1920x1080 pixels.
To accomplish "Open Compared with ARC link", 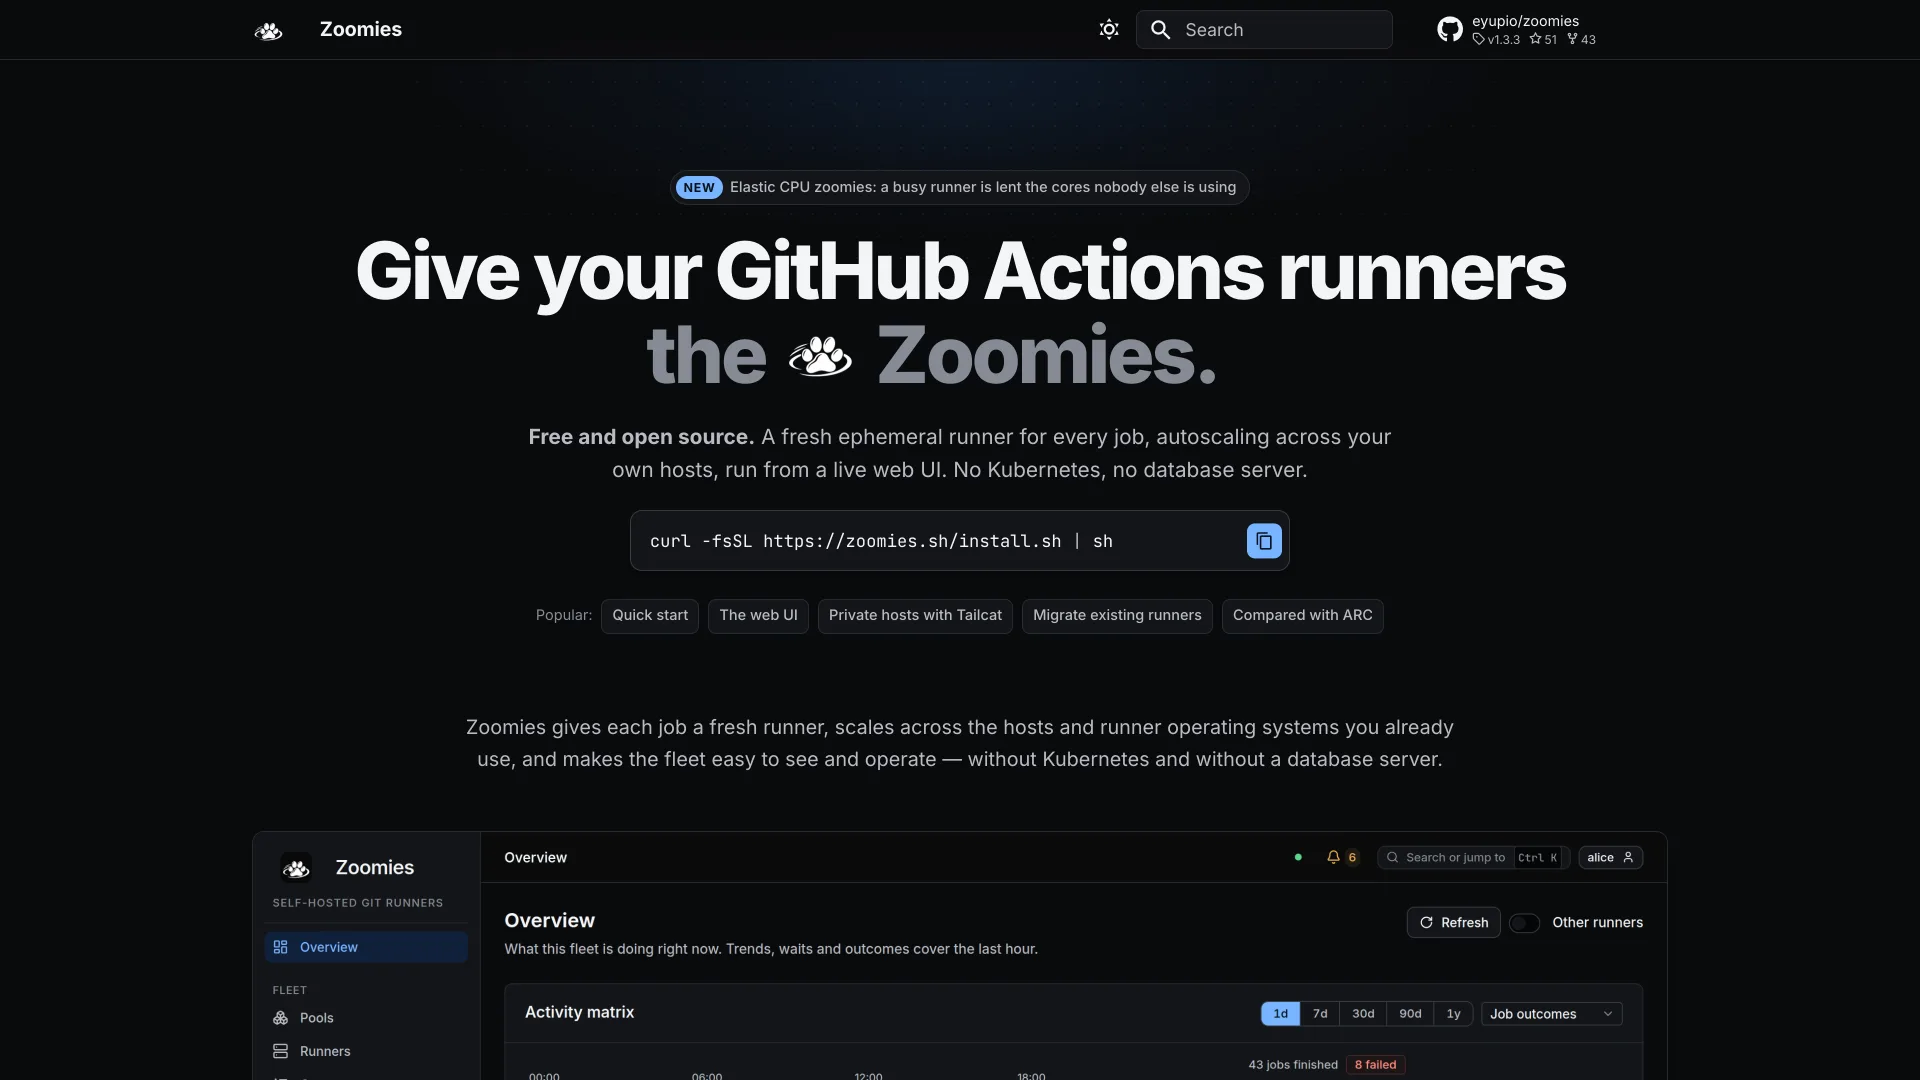I will click(1302, 616).
